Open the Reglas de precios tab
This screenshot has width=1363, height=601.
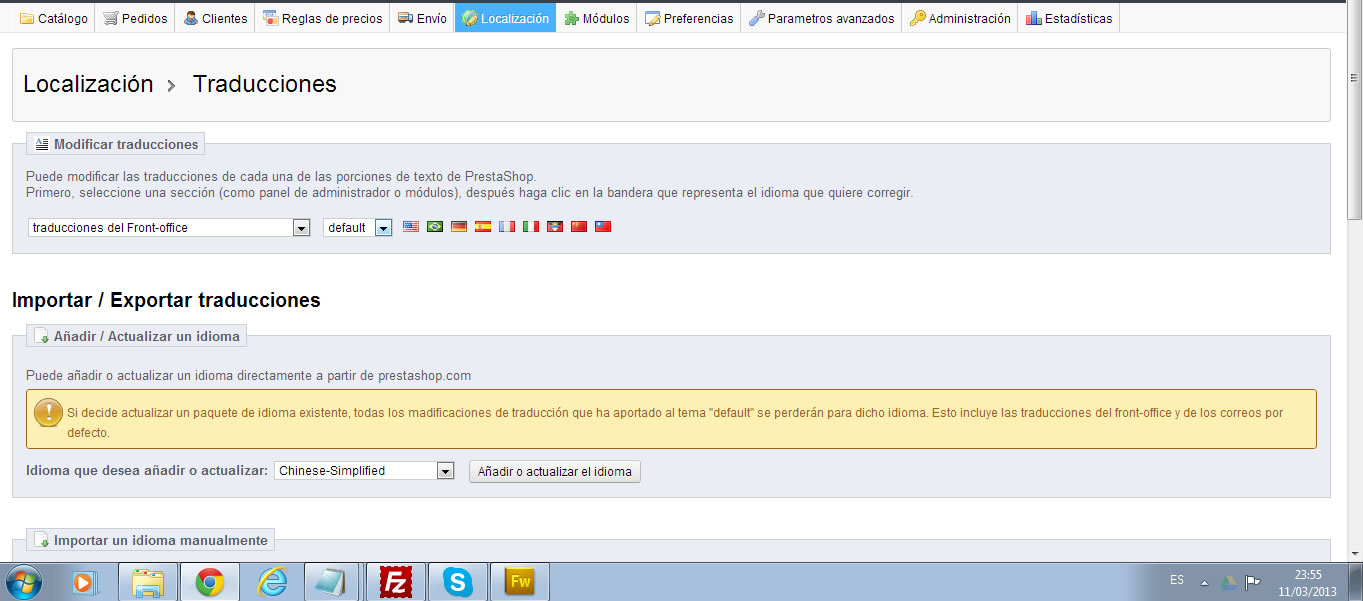coord(322,18)
